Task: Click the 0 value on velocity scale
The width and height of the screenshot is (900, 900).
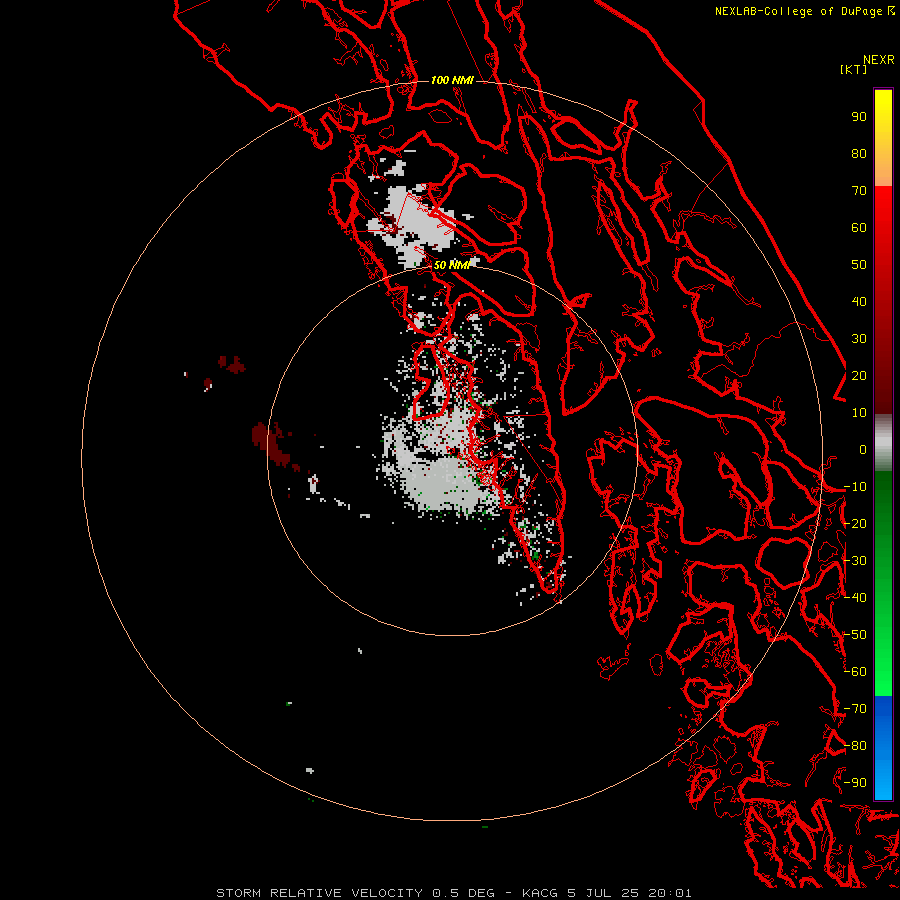Action: 863,449
